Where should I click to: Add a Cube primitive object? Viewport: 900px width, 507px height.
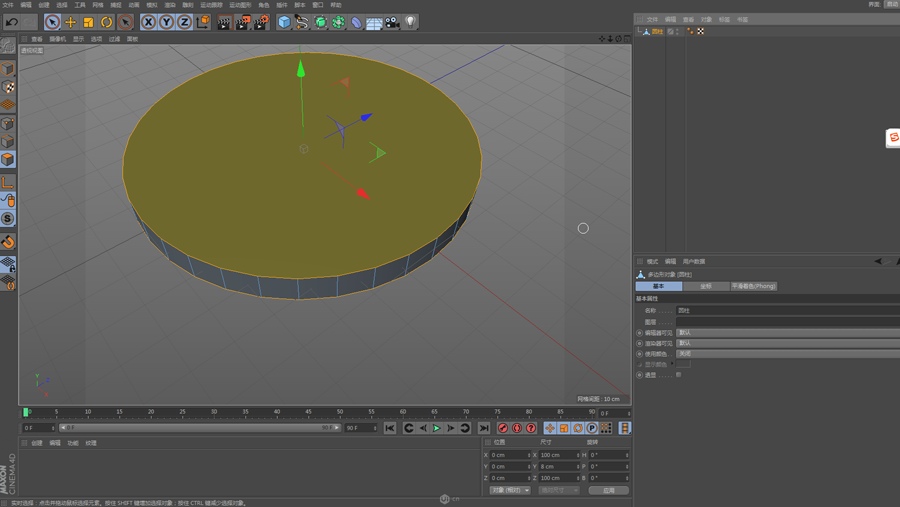click(284, 22)
